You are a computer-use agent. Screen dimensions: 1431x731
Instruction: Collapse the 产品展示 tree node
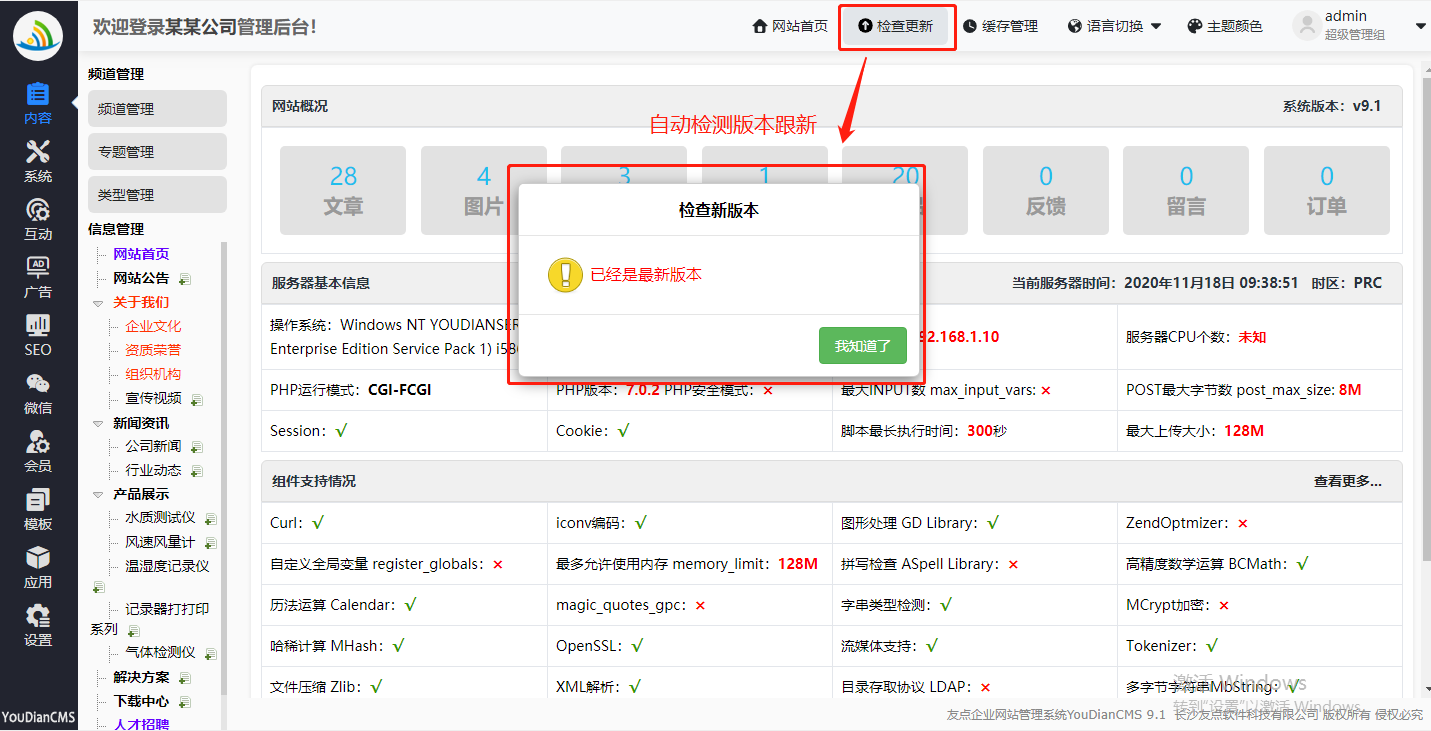[98, 494]
